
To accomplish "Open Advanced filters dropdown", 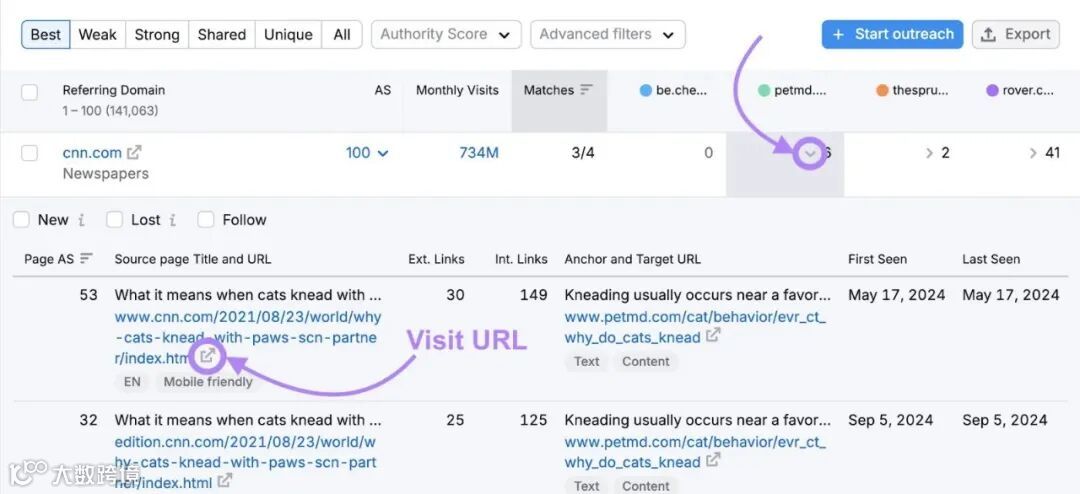I will [x=608, y=34].
